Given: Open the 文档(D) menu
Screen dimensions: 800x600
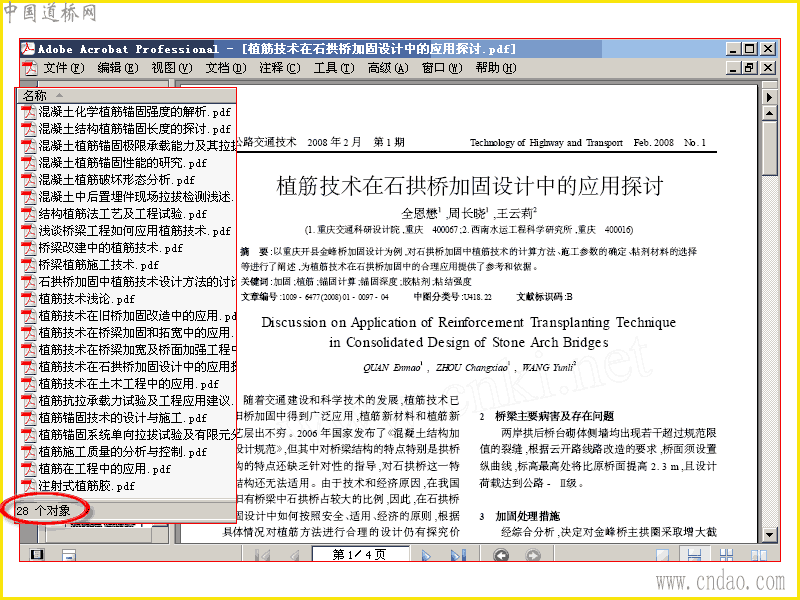Looking at the screenshot, I should (226, 68).
